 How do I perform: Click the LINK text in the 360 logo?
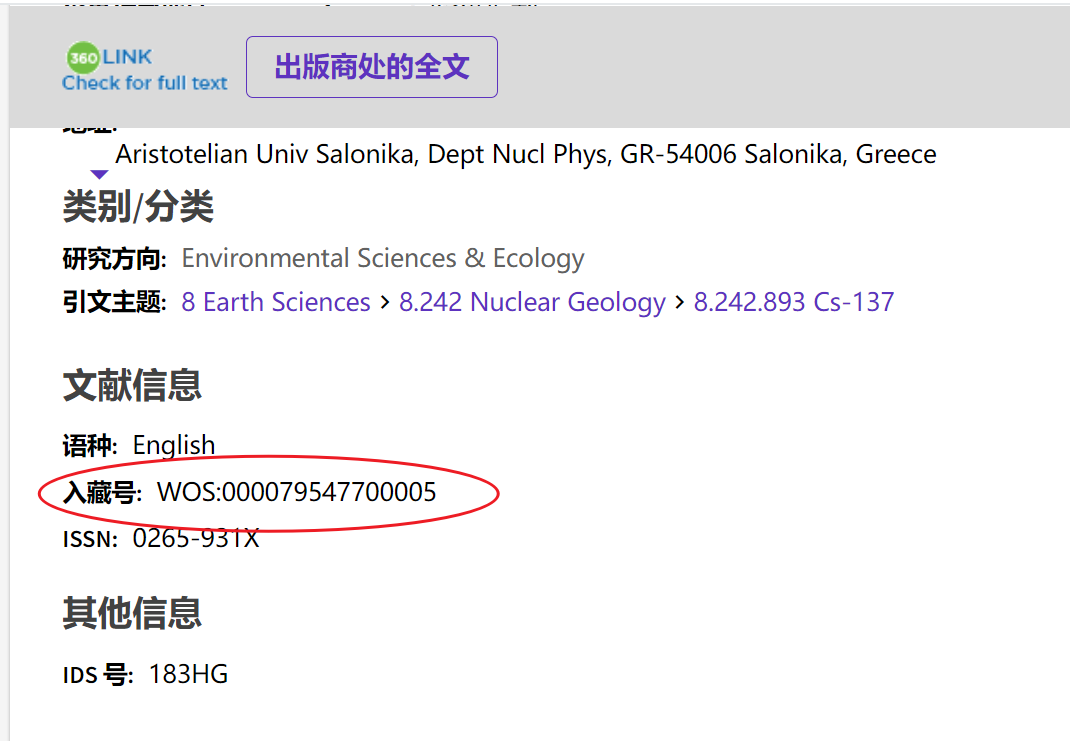(x=127, y=57)
